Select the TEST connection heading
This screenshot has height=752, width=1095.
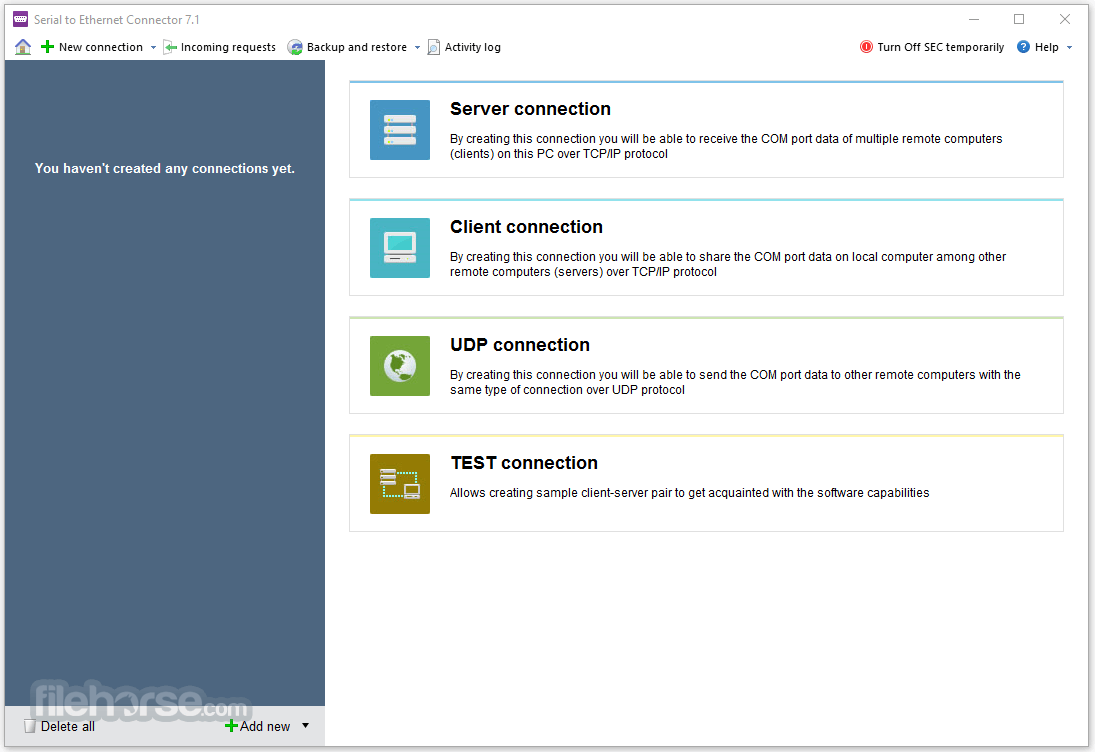[524, 463]
